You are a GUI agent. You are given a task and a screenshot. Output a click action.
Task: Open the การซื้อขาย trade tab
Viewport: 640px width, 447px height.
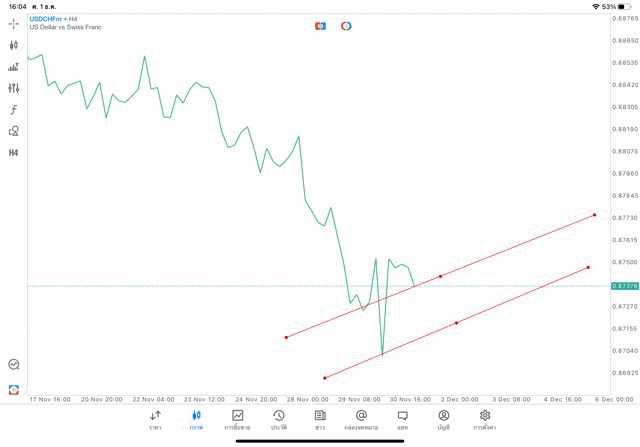coord(238,419)
